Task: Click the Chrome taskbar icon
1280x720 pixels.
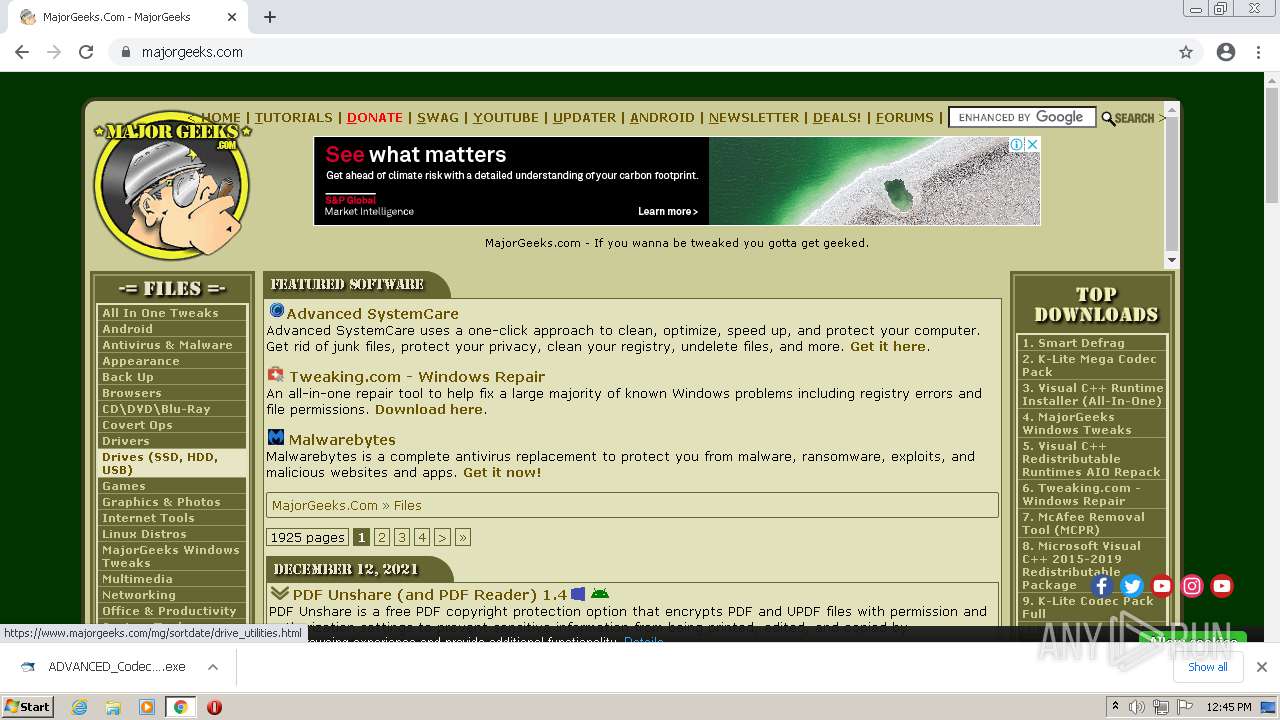Action: click(180, 707)
